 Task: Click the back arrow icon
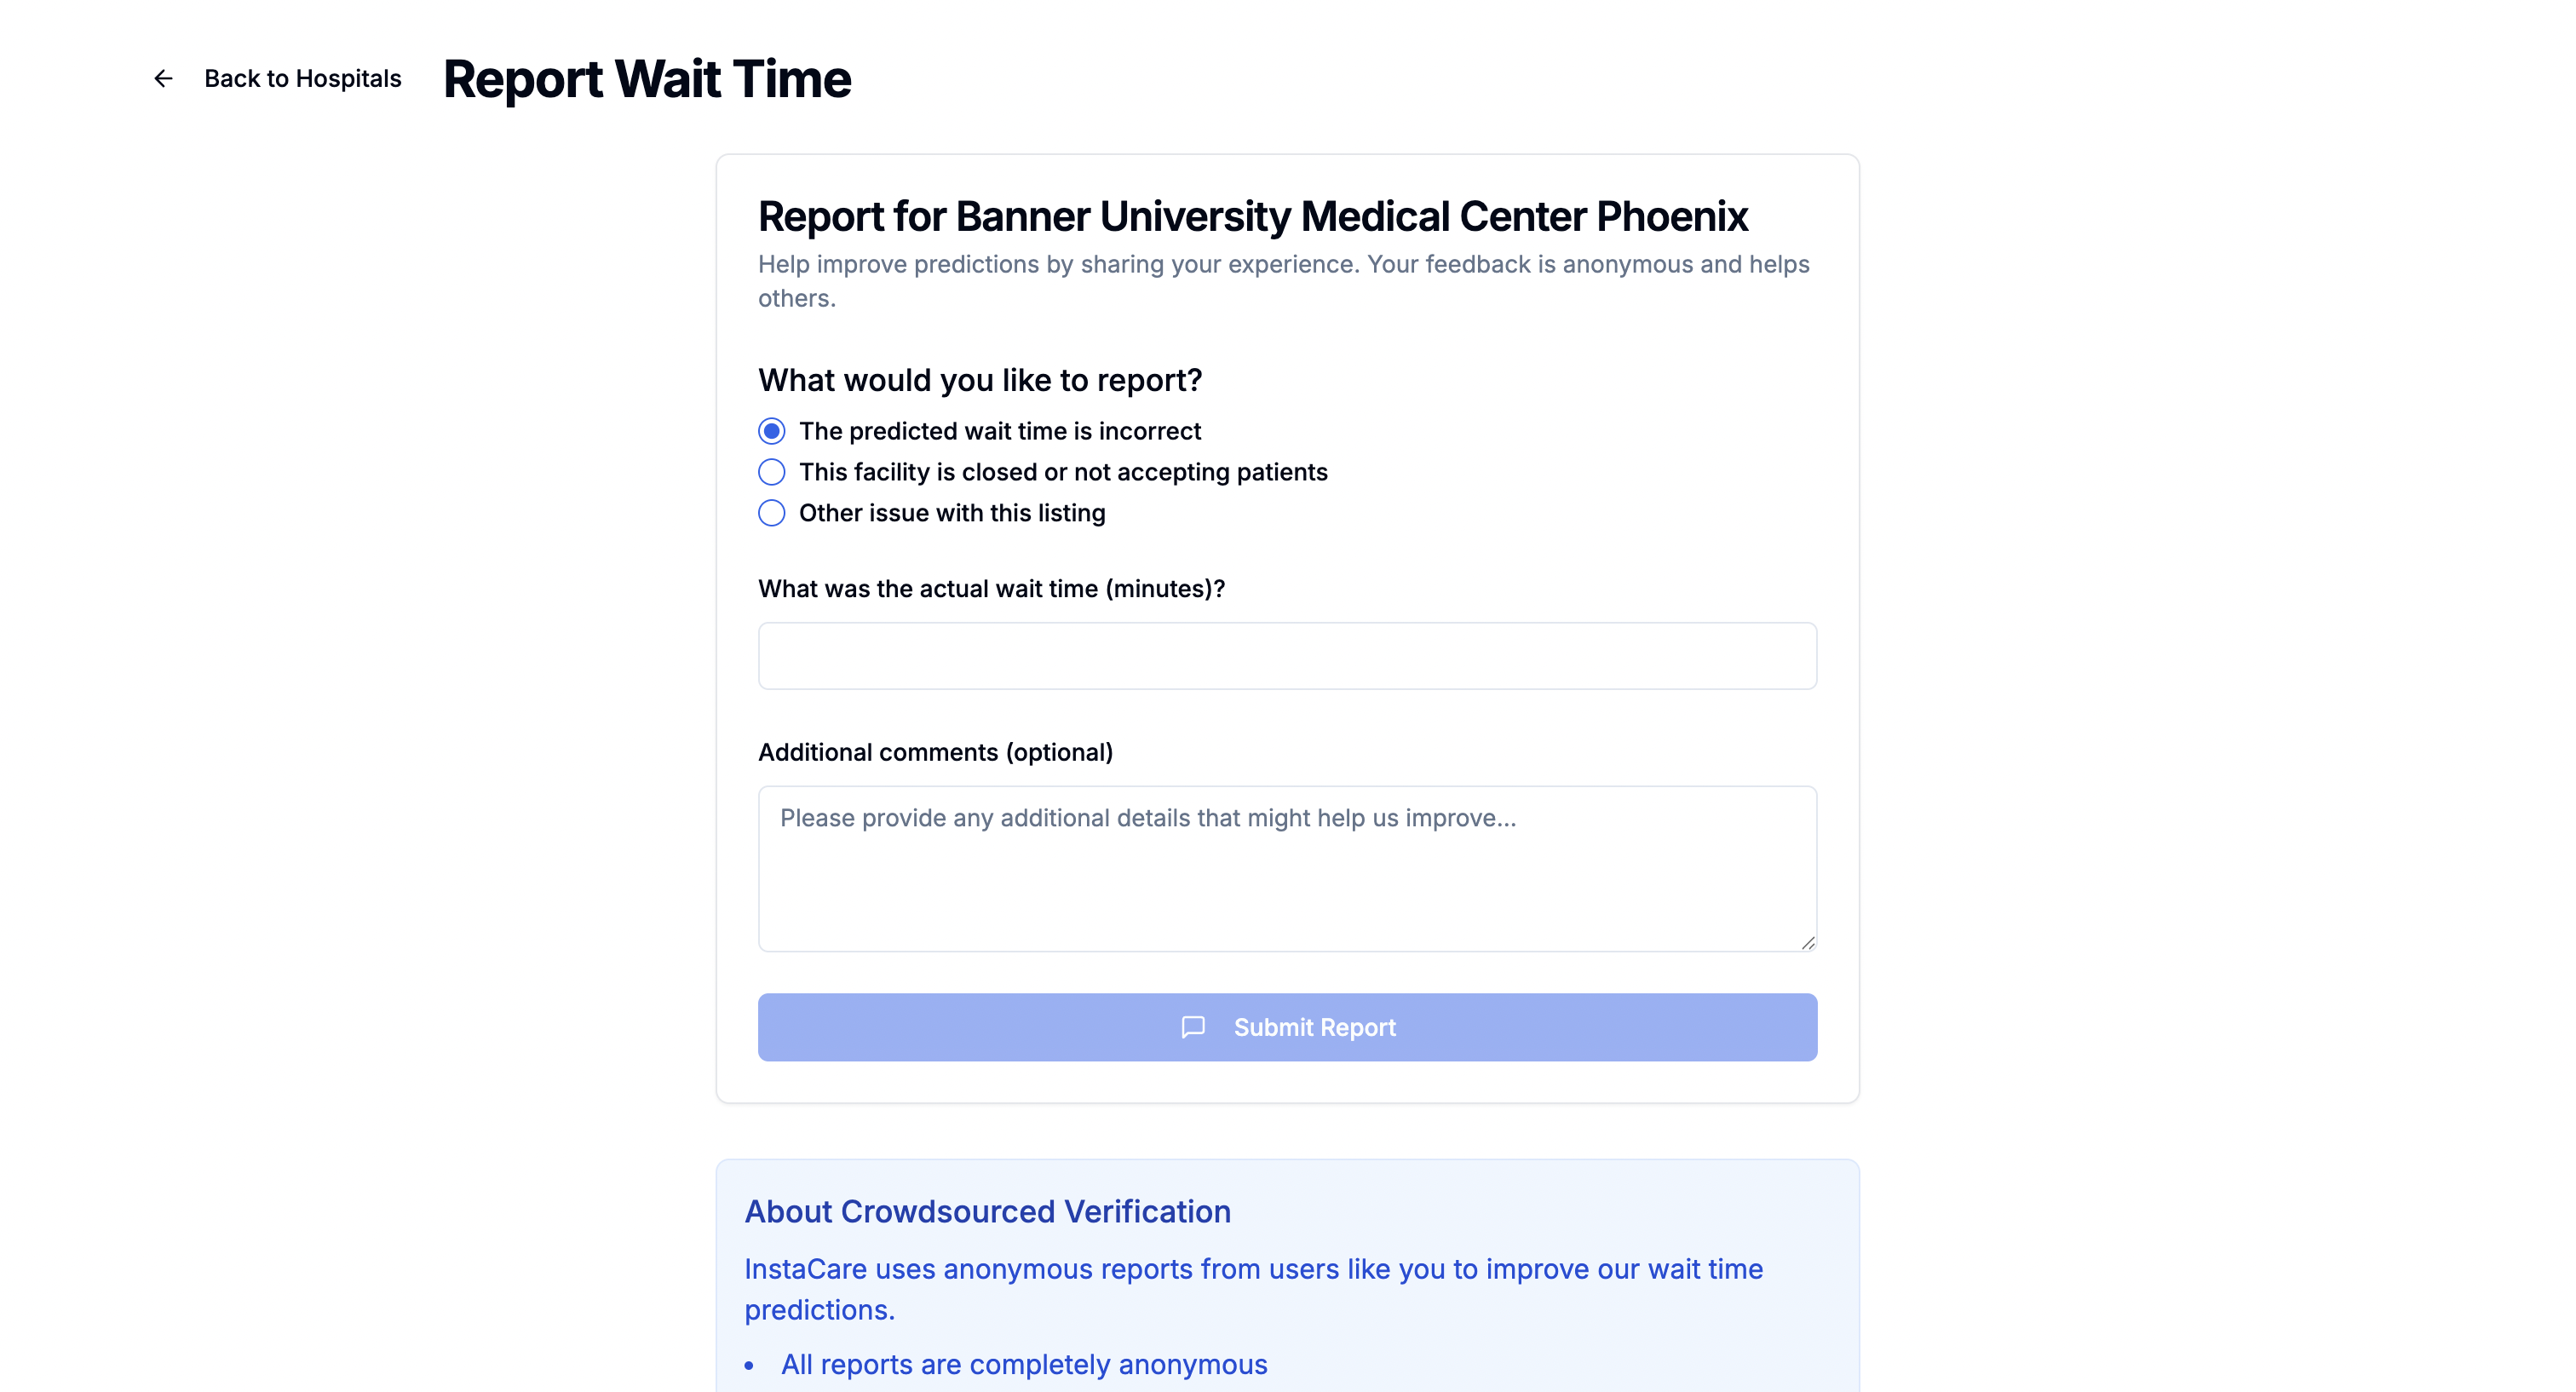[x=163, y=78]
